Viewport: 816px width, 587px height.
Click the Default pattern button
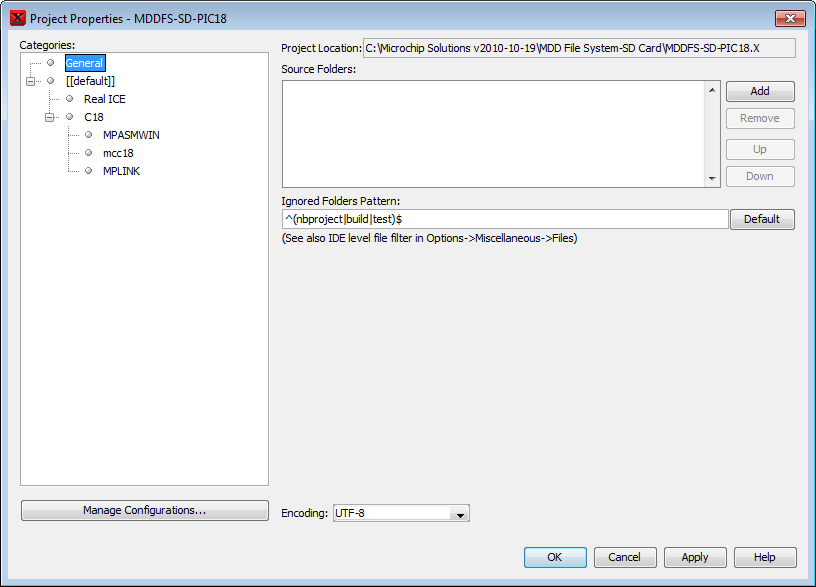[x=761, y=219]
